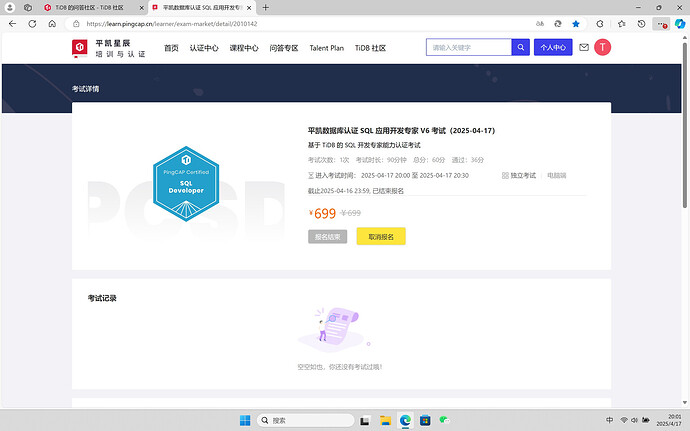The image size is (690, 431).
Task: Close the TiDB 社区 browser tab
Action: coord(142,7)
